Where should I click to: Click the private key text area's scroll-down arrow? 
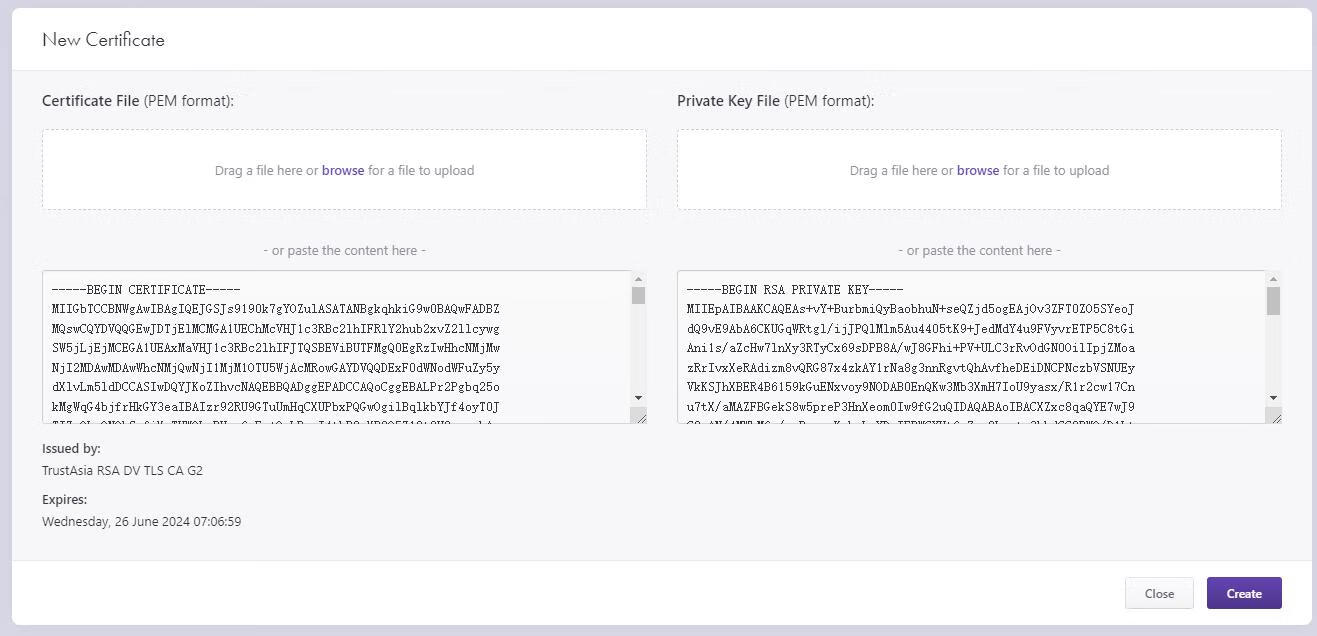1273,398
